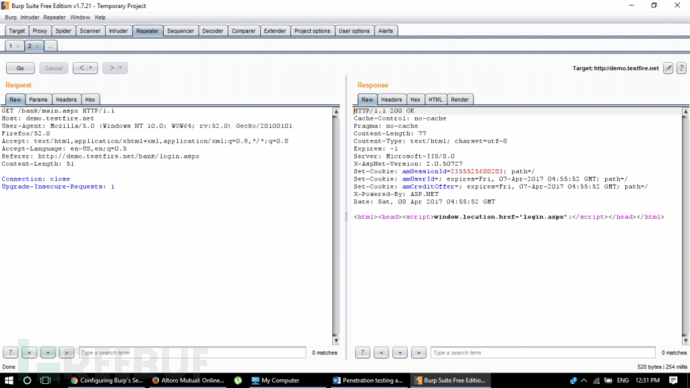Switch to the Comparer tab

tap(243, 31)
